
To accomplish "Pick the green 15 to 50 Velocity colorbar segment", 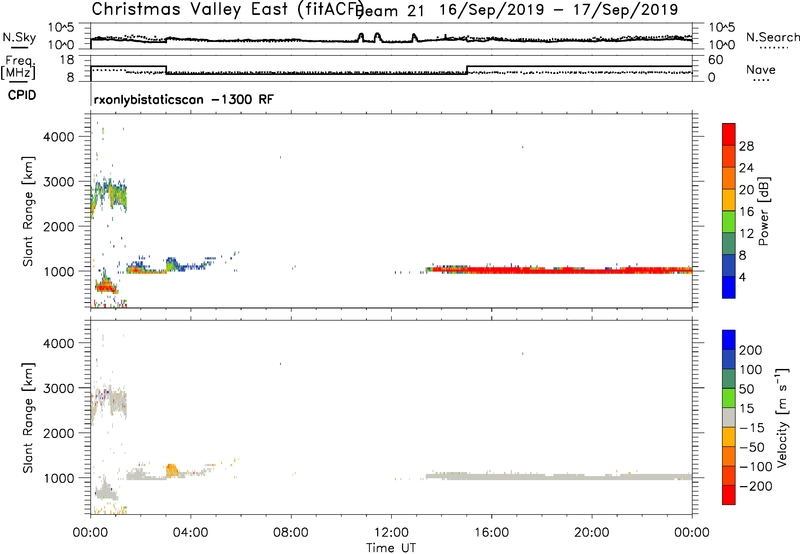I will tap(729, 398).
